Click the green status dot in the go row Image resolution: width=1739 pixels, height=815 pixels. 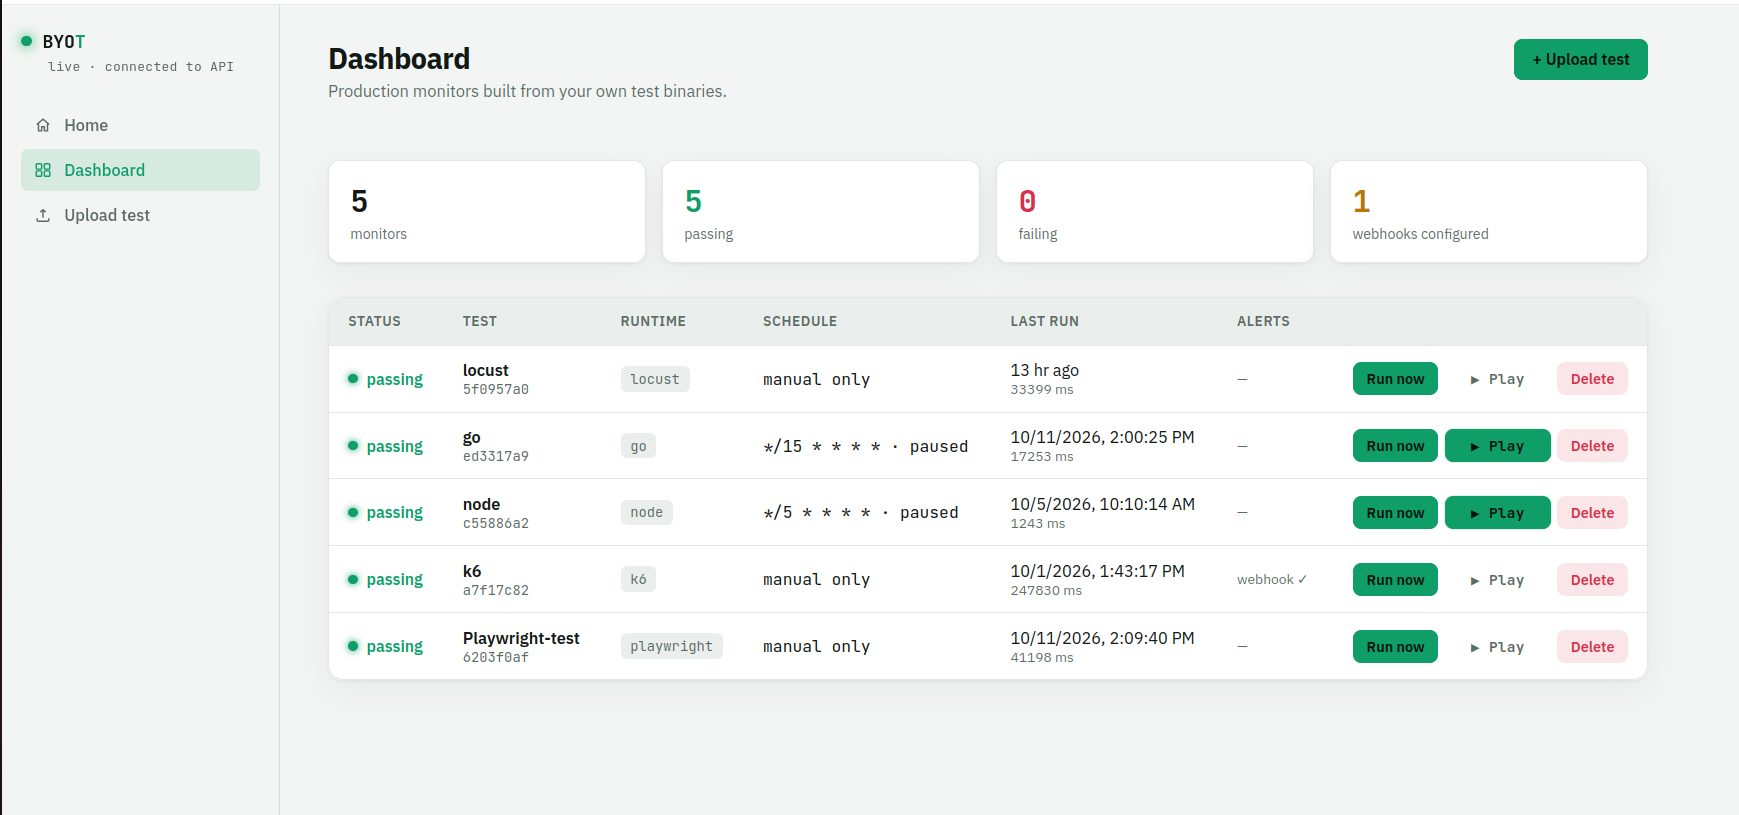pyautogui.click(x=353, y=446)
